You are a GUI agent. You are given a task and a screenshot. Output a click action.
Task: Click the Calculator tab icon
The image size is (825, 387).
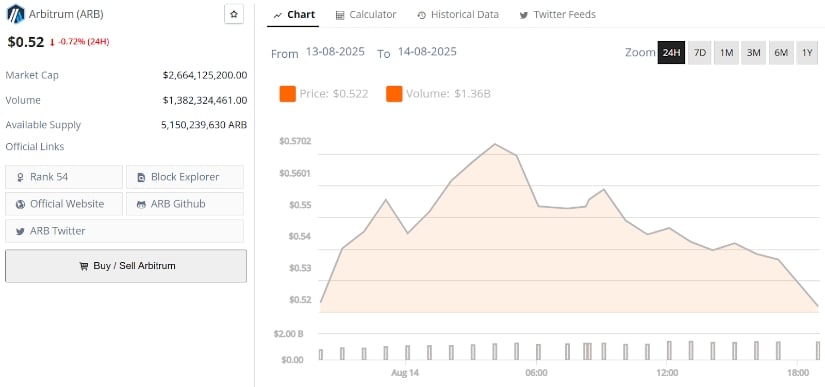[x=340, y=15]
